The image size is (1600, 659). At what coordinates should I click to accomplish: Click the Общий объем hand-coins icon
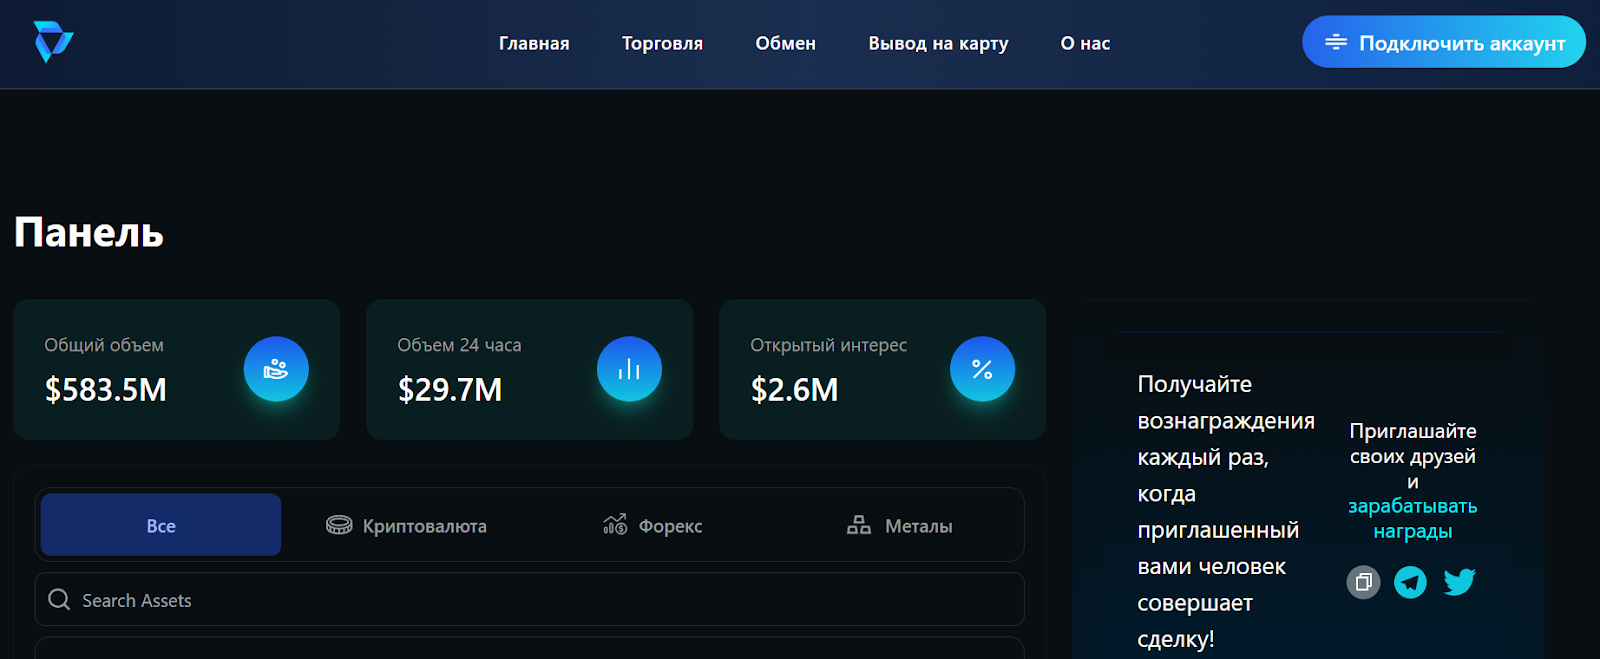point(276,369)
